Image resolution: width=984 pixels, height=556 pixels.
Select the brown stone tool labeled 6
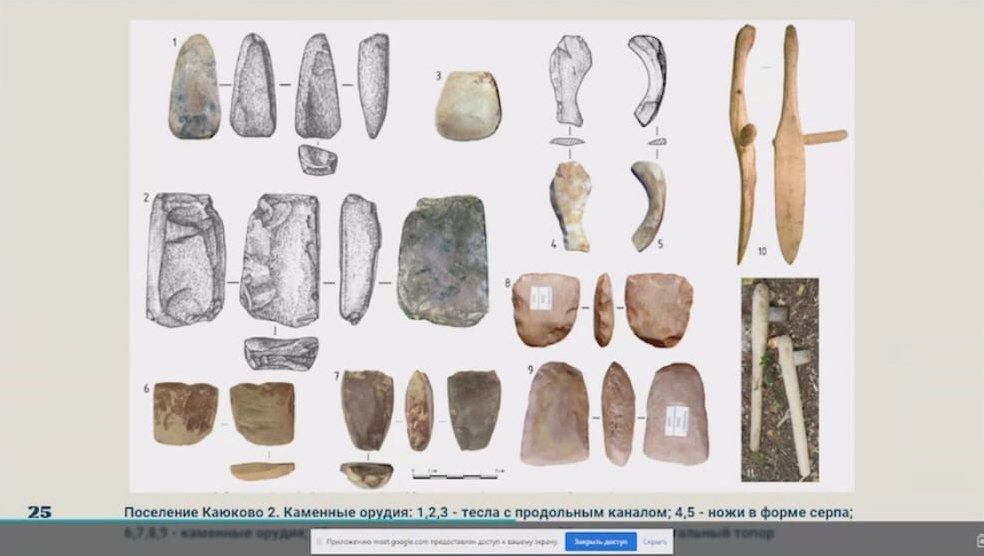185,412
